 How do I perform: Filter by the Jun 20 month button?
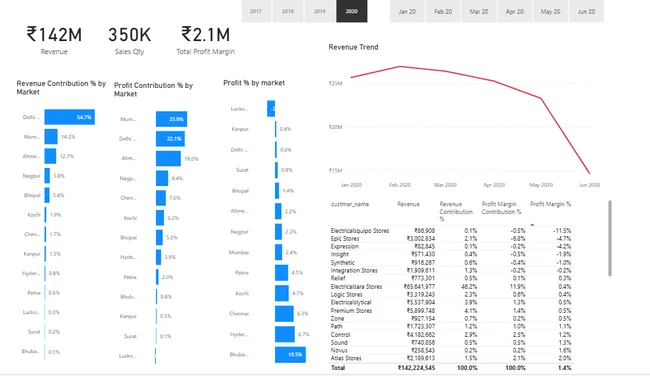point(586,11)
